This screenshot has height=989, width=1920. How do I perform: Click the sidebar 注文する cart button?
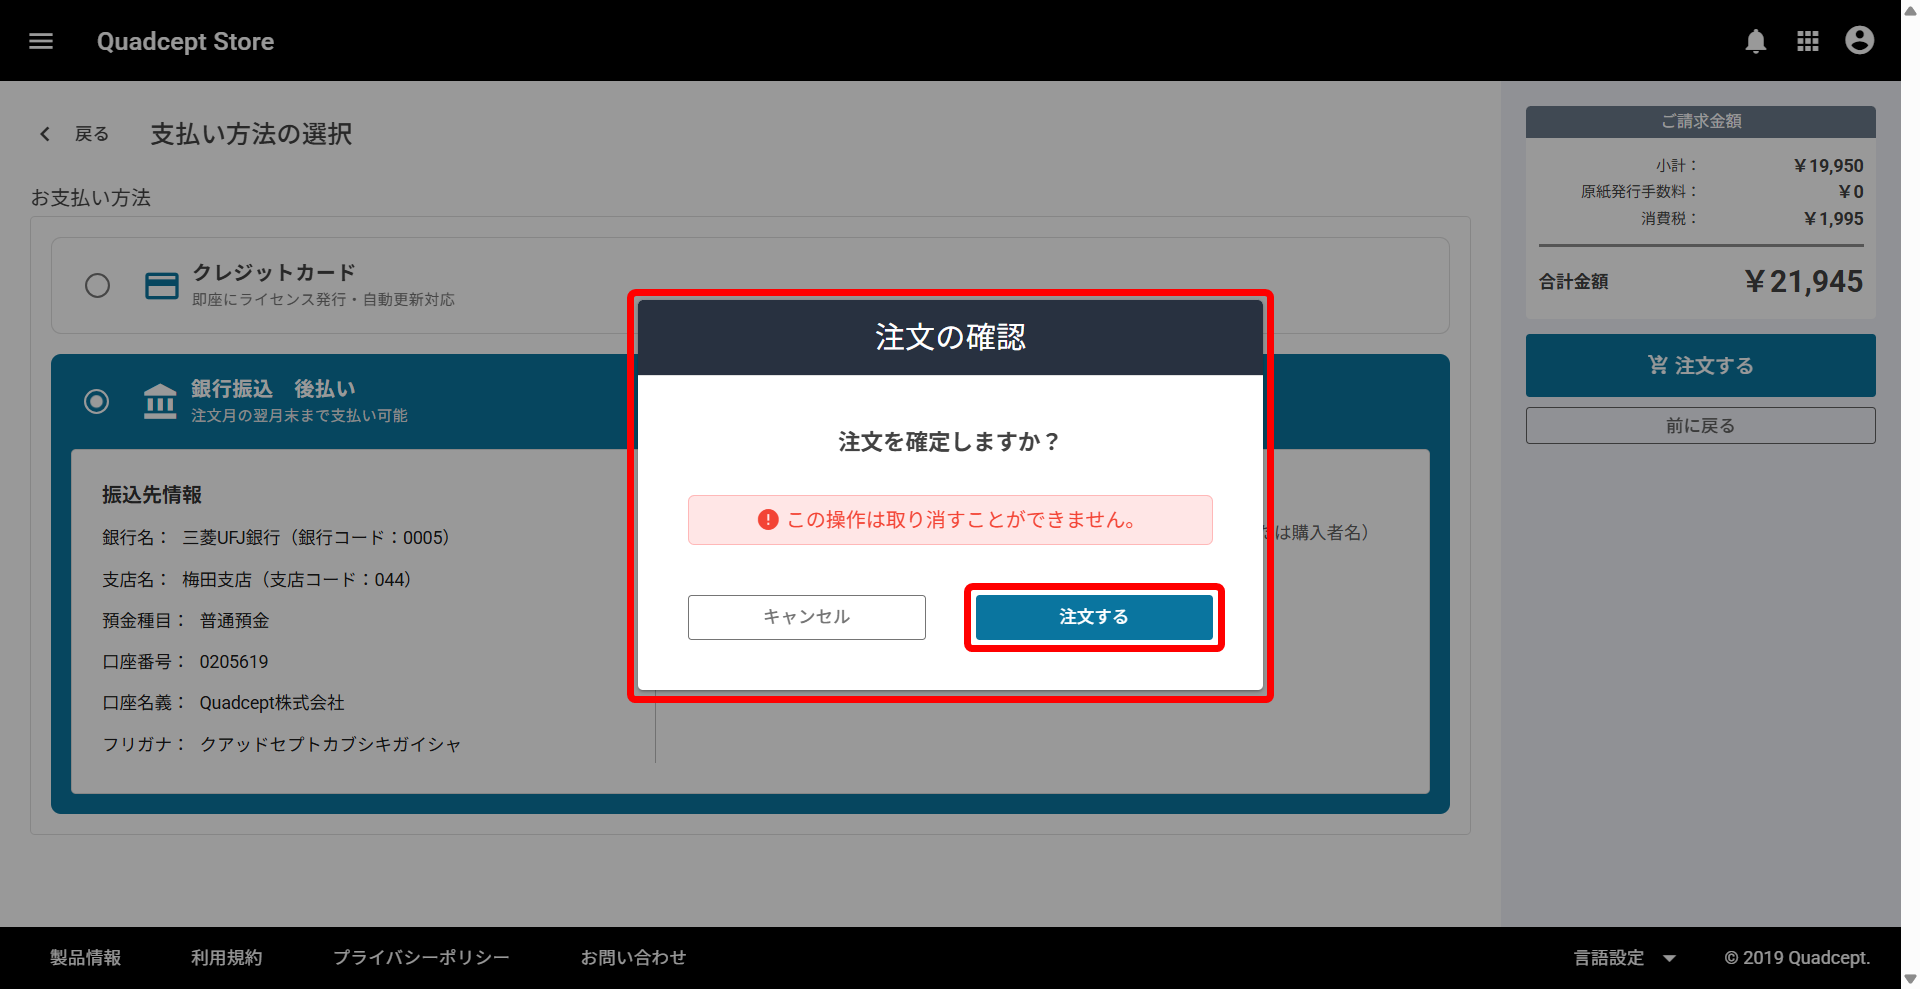pyautogui.click(x=1700, y=366)
